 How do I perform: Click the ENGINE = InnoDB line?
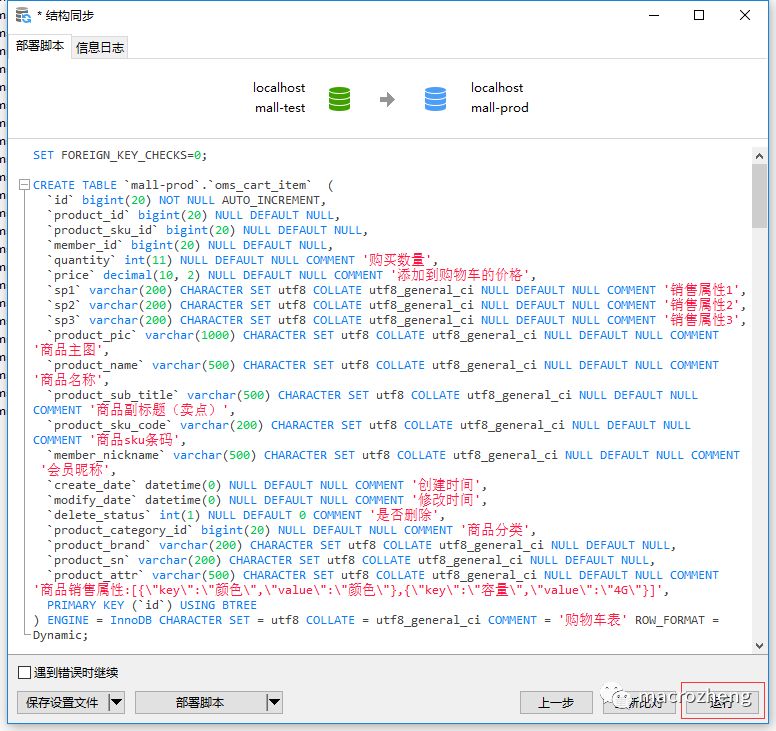[376, 620]
